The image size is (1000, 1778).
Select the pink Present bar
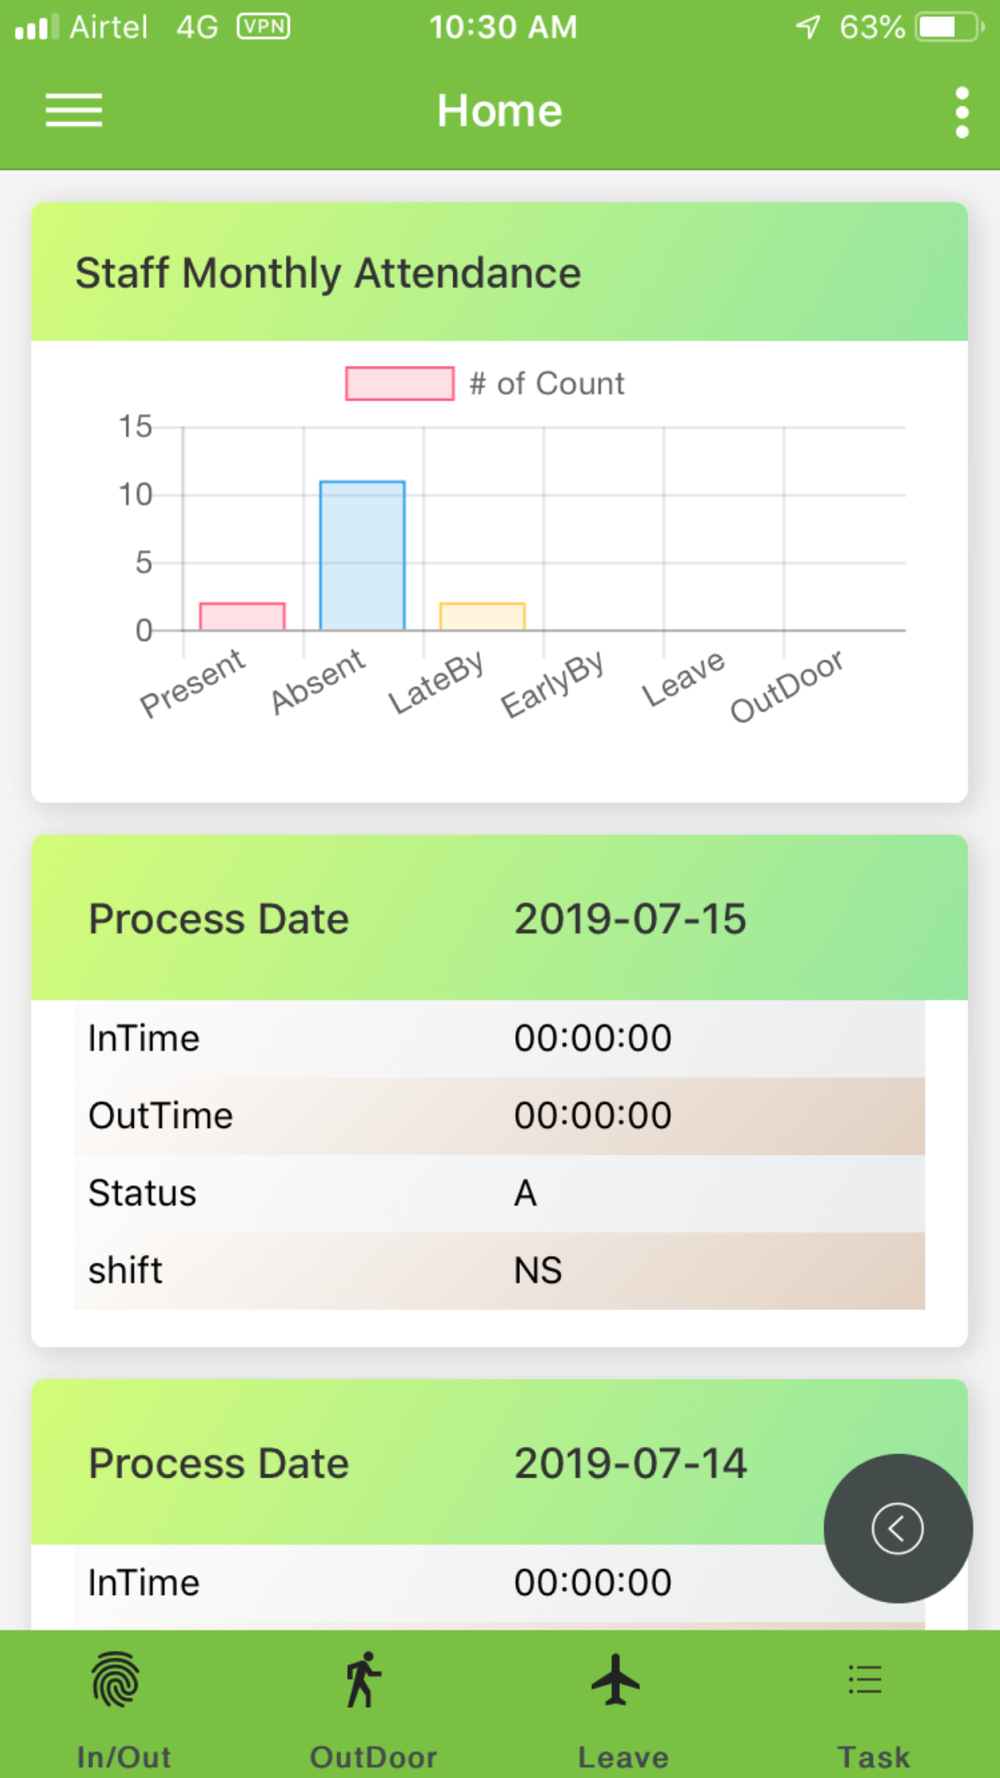tap(242, 616)
